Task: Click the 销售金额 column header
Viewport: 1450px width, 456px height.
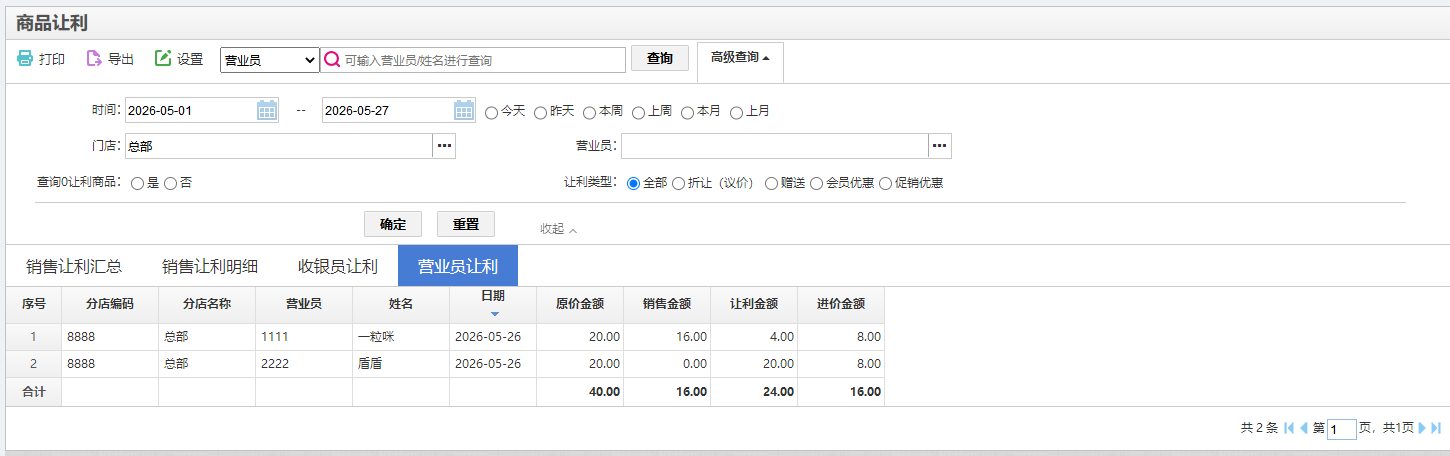Action: coord(667,304)
